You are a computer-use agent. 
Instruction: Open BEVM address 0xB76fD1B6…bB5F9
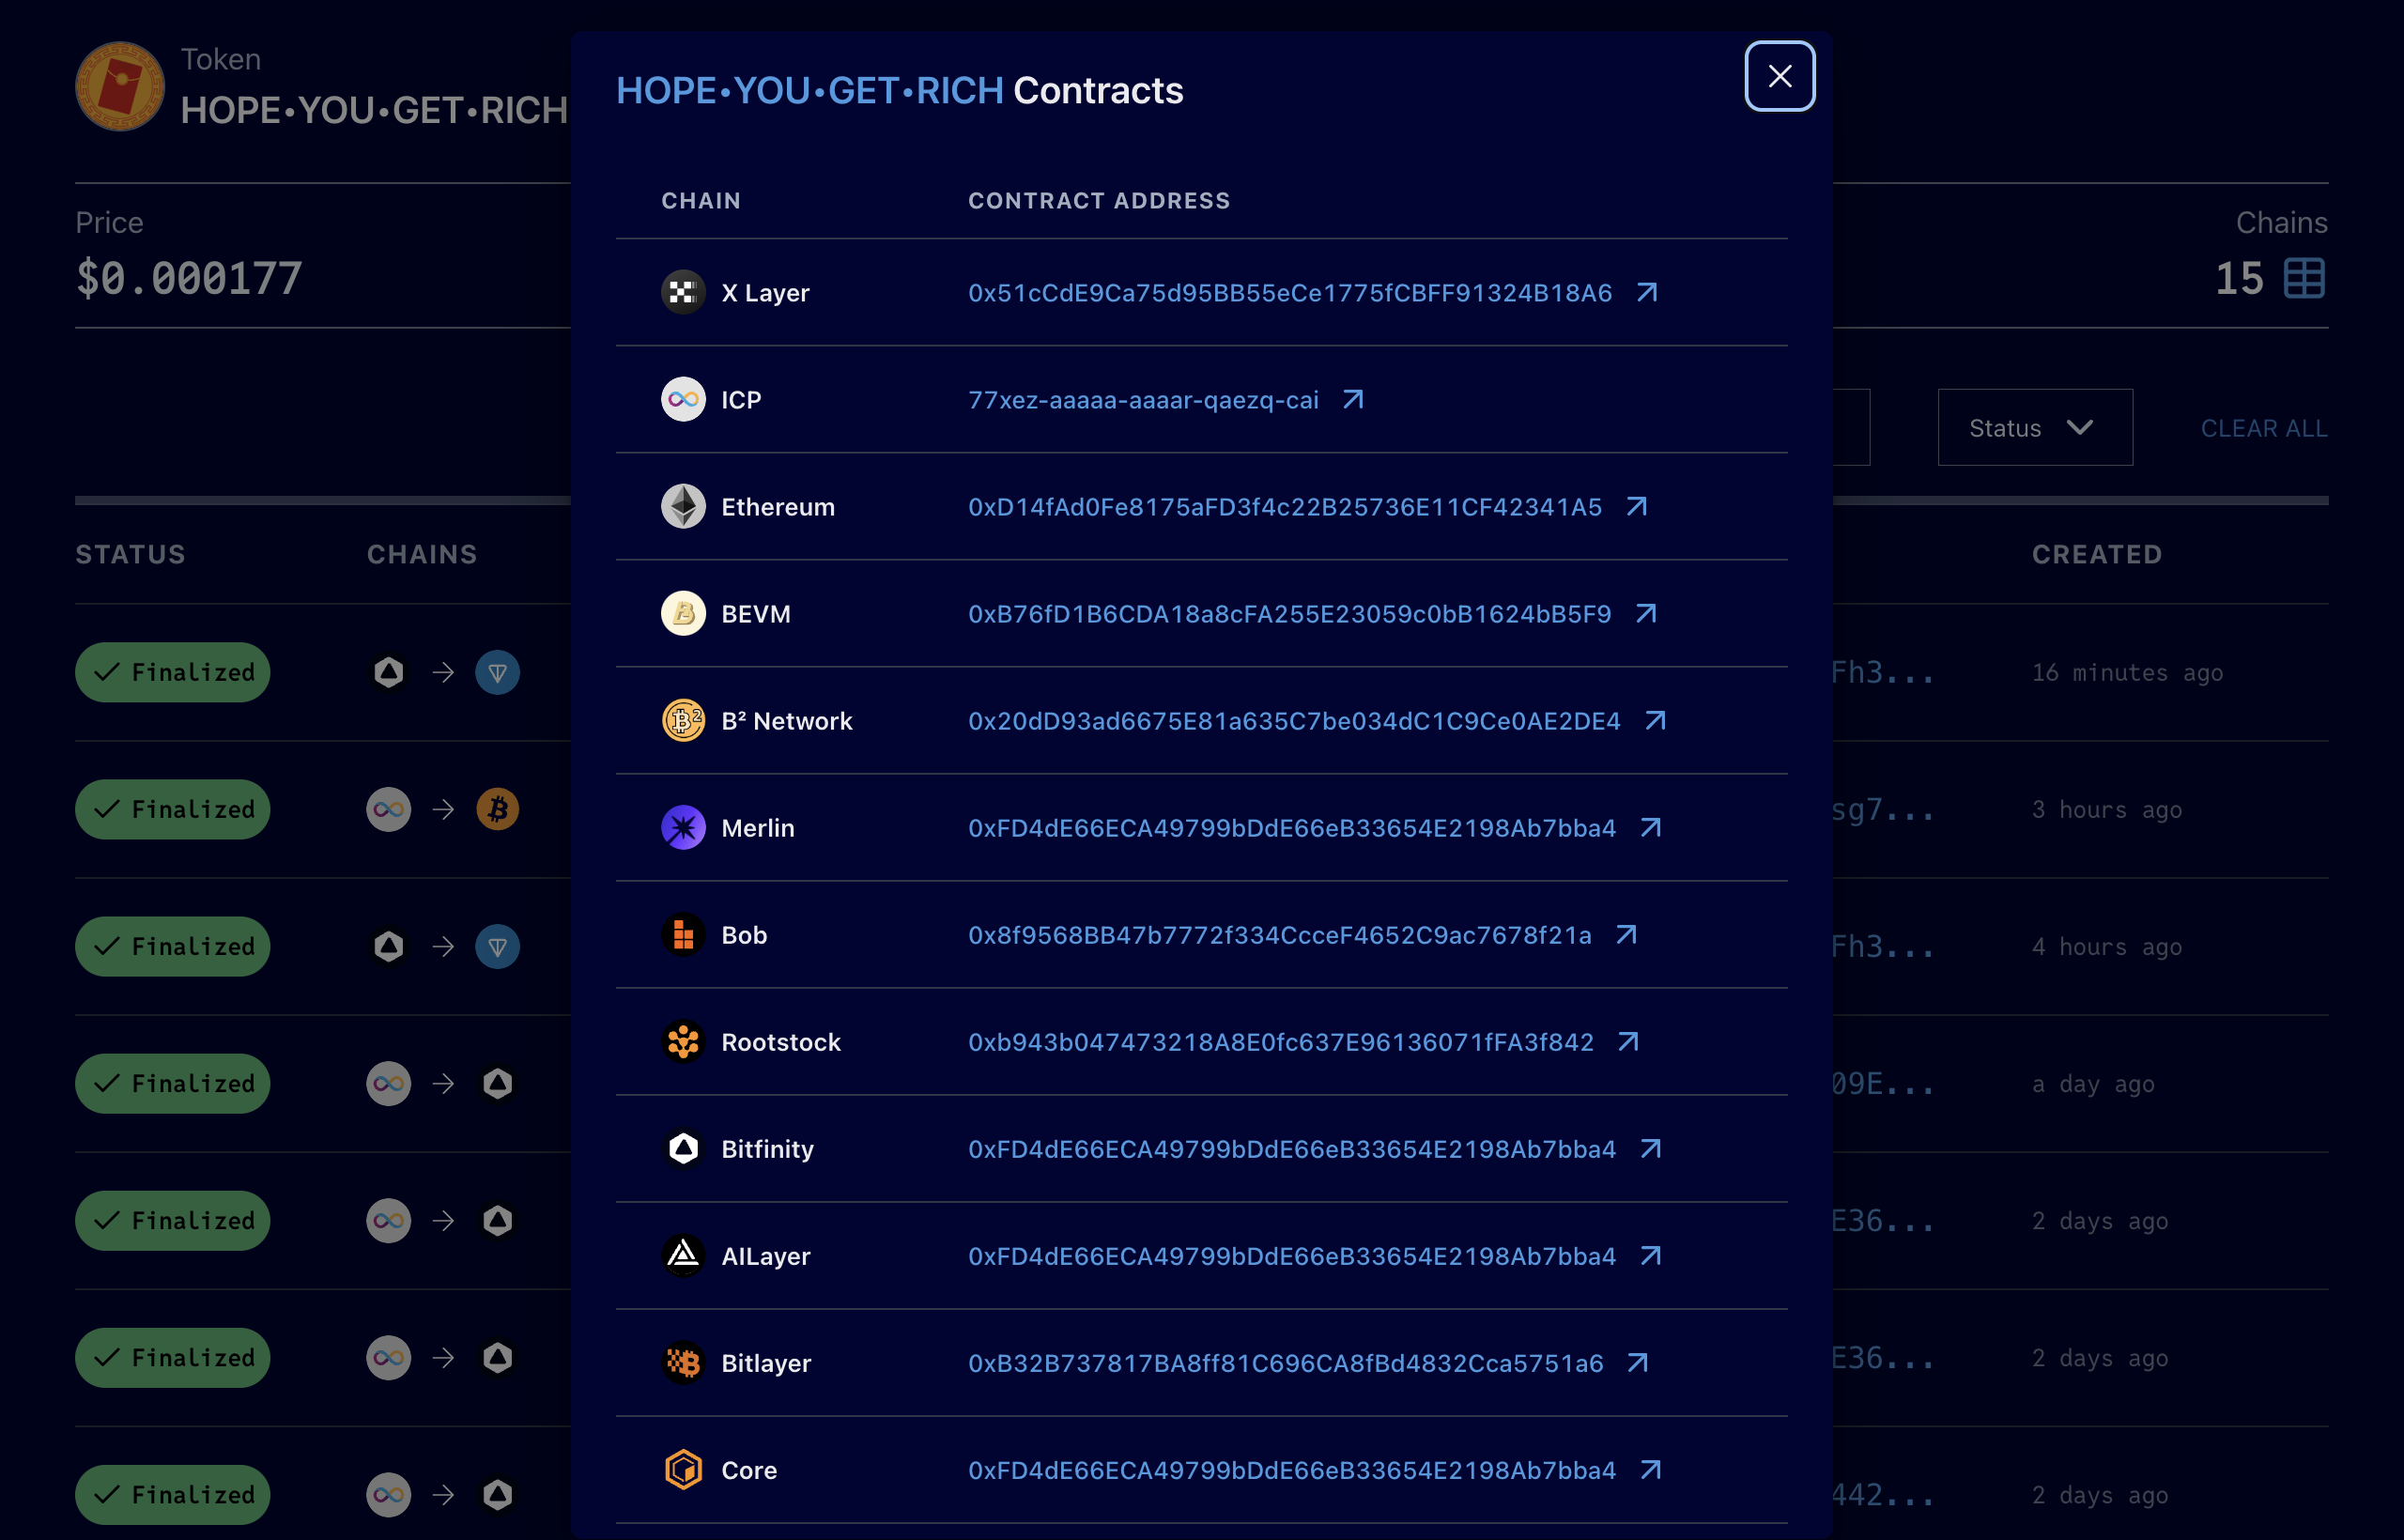pyautogui.click(x=1289, y=613)
